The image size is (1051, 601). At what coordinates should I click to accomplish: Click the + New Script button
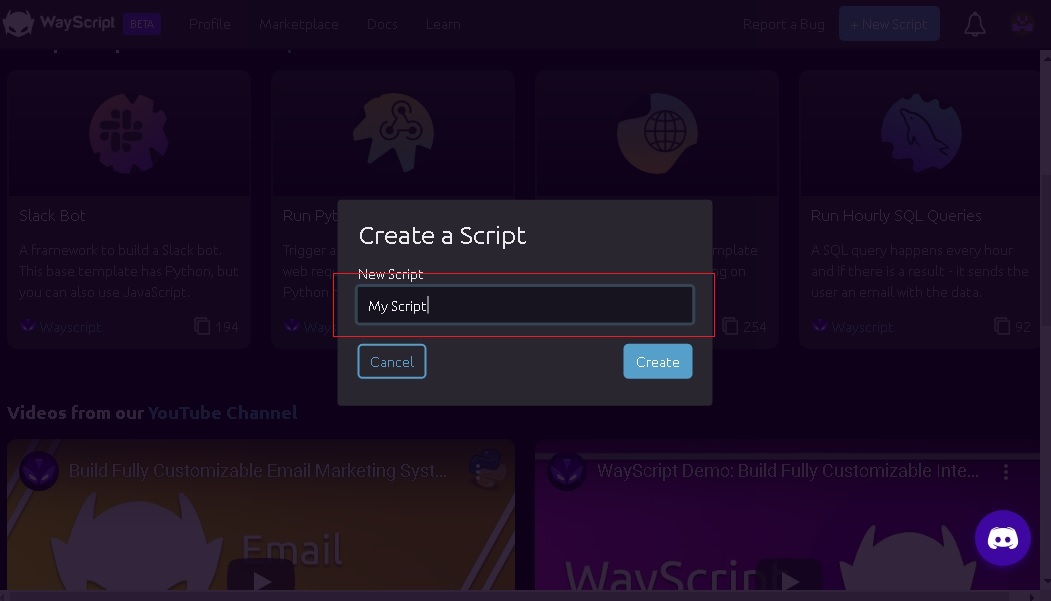point(889,23)
